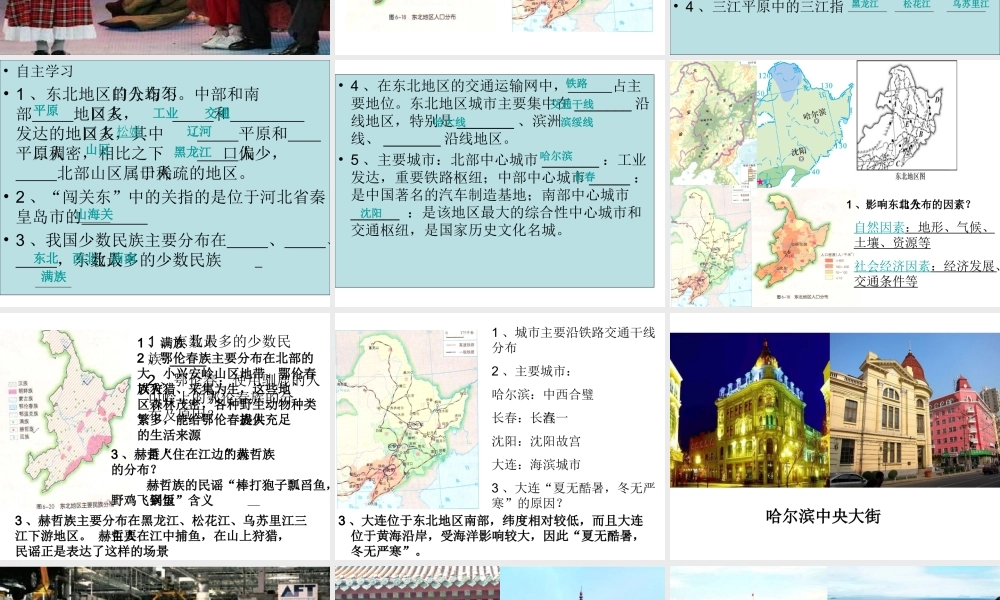Click the question 1、影响东北人口分布的因素？
1000x600 pixels.
pos(908,205)
